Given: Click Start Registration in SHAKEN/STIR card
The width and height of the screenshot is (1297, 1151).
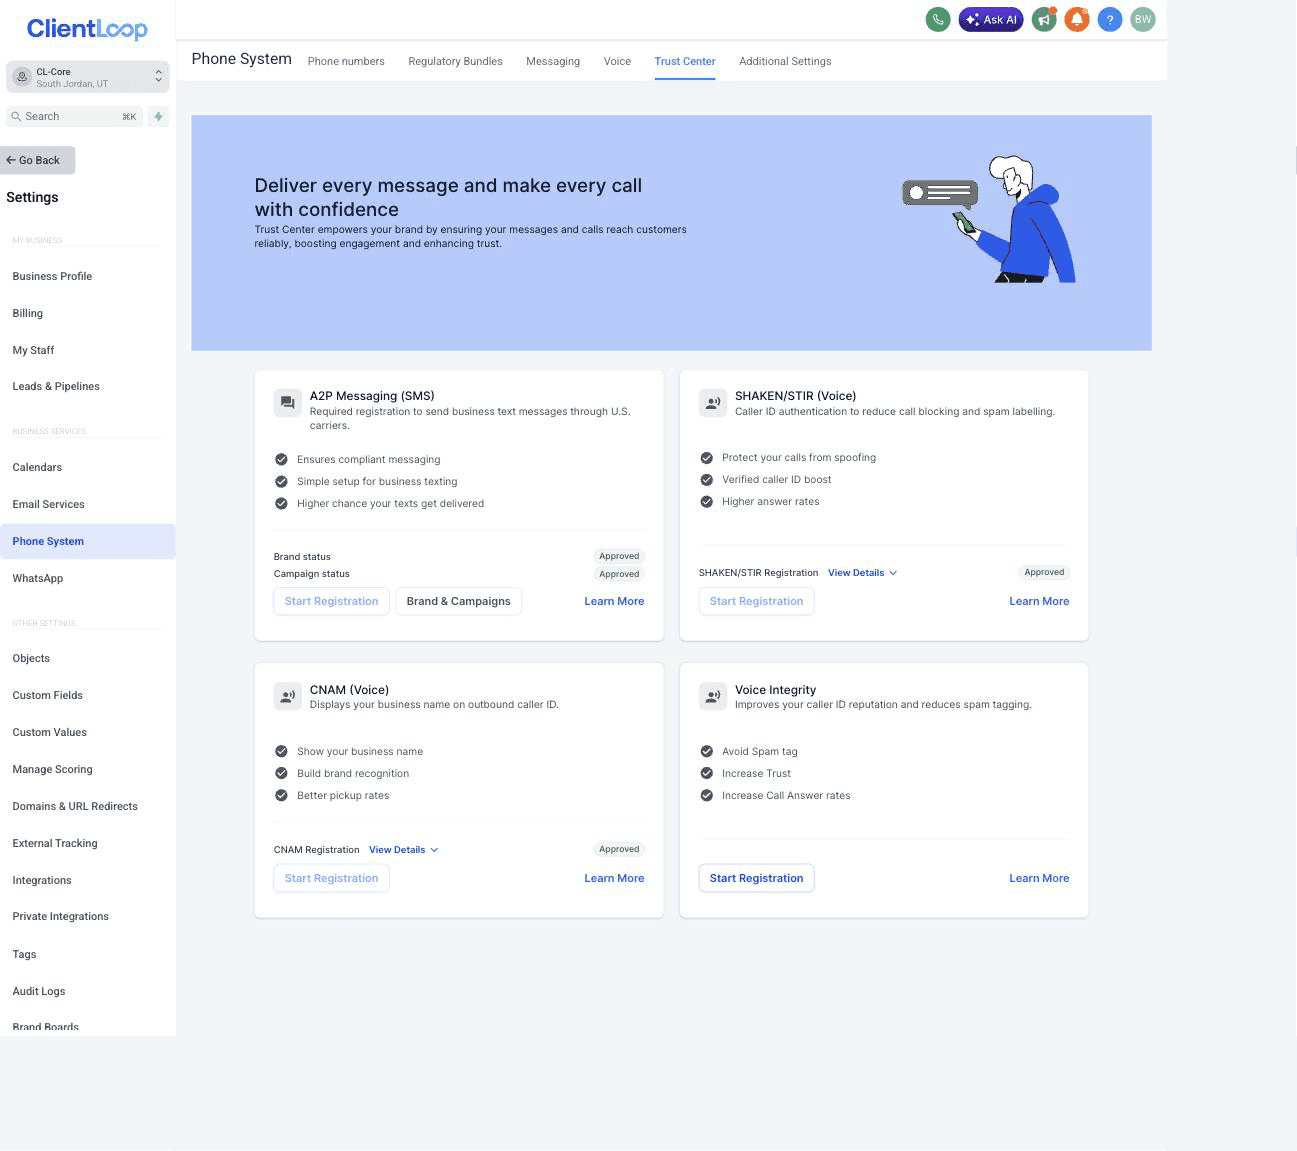Looking at the screenshot, I should click(x=756, y=601).
